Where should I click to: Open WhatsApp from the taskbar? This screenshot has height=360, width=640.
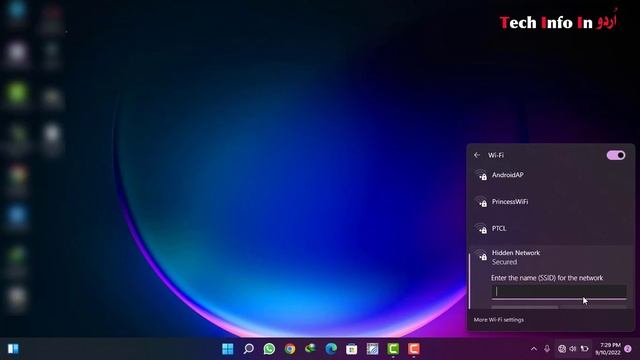[269, 349]
